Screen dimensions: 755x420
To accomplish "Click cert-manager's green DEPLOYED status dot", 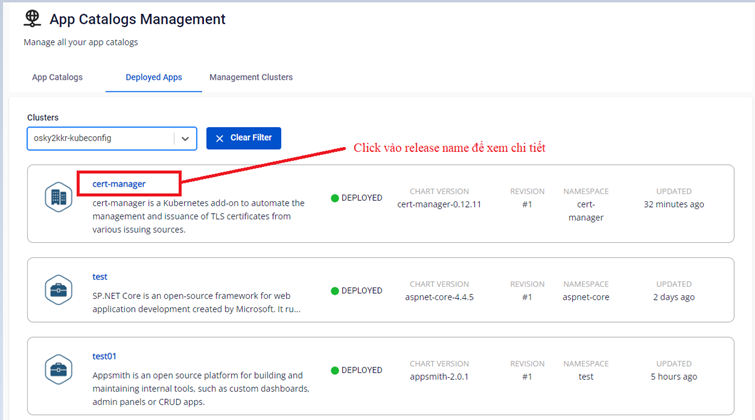I will click(x=335, y=198).
